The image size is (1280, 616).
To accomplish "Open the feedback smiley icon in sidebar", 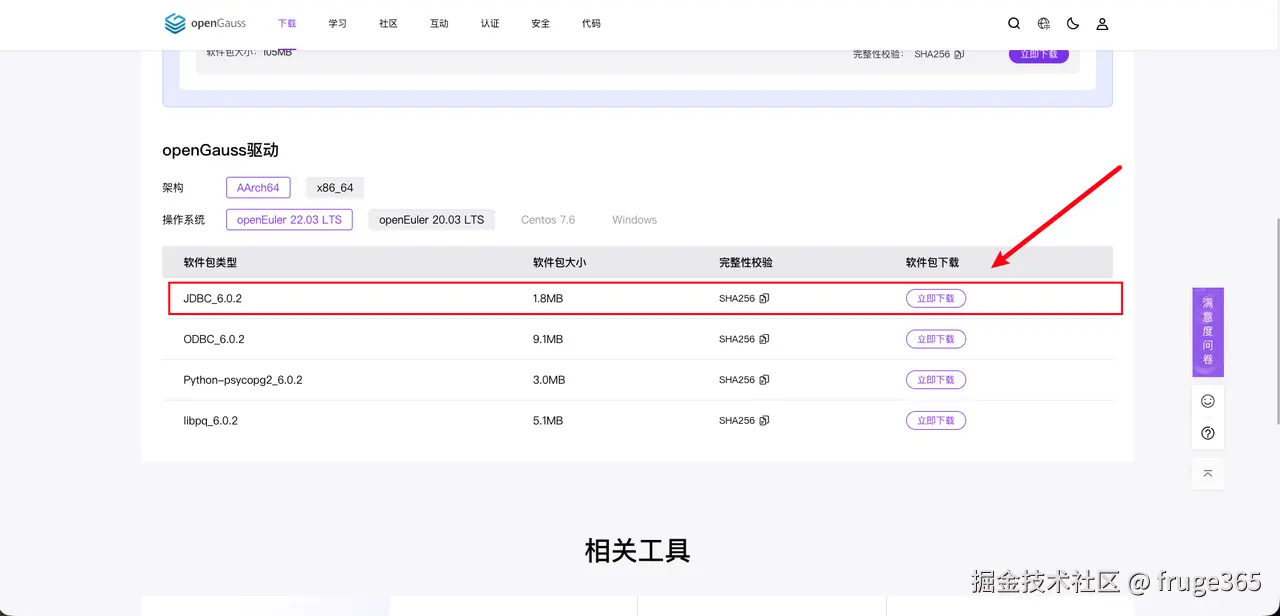I will click(1207, 400).
